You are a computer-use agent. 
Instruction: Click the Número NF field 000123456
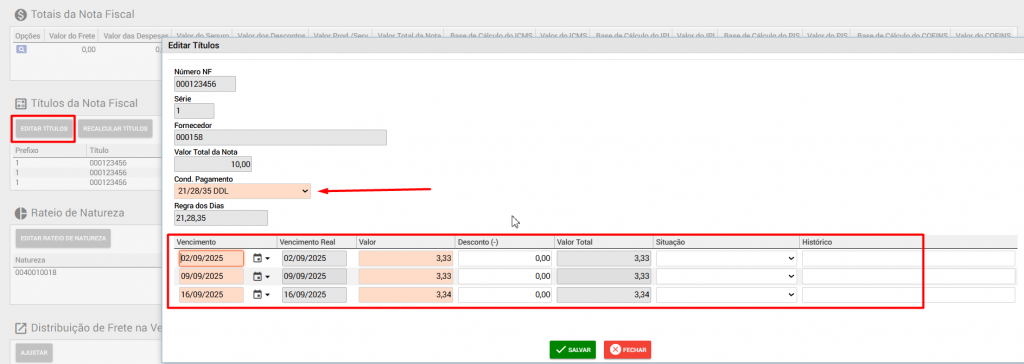coord(205,84)
